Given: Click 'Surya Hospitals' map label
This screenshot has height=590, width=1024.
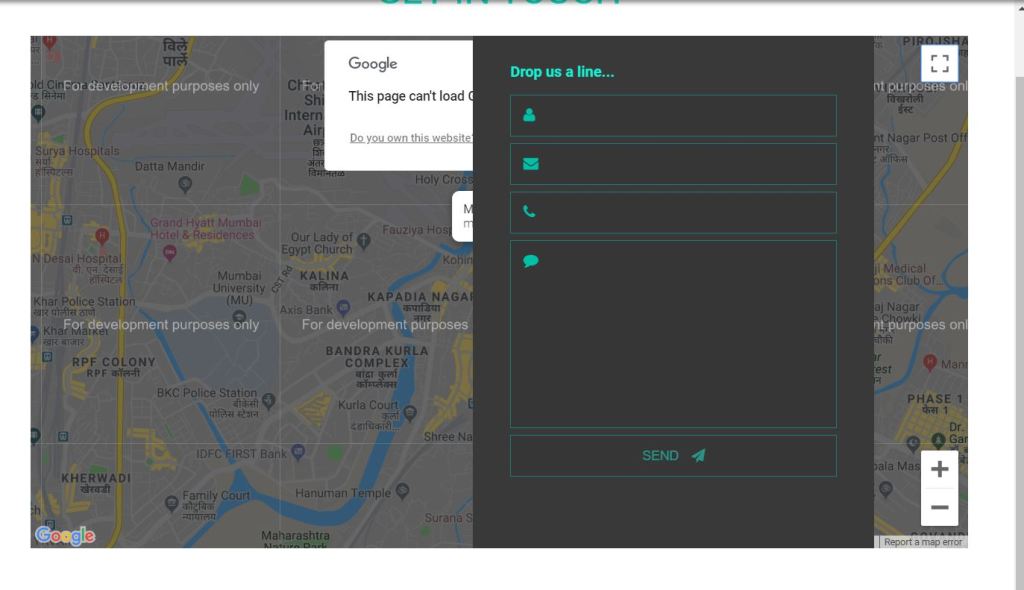Looking at the screenshot, I should (x=77, y=151).
